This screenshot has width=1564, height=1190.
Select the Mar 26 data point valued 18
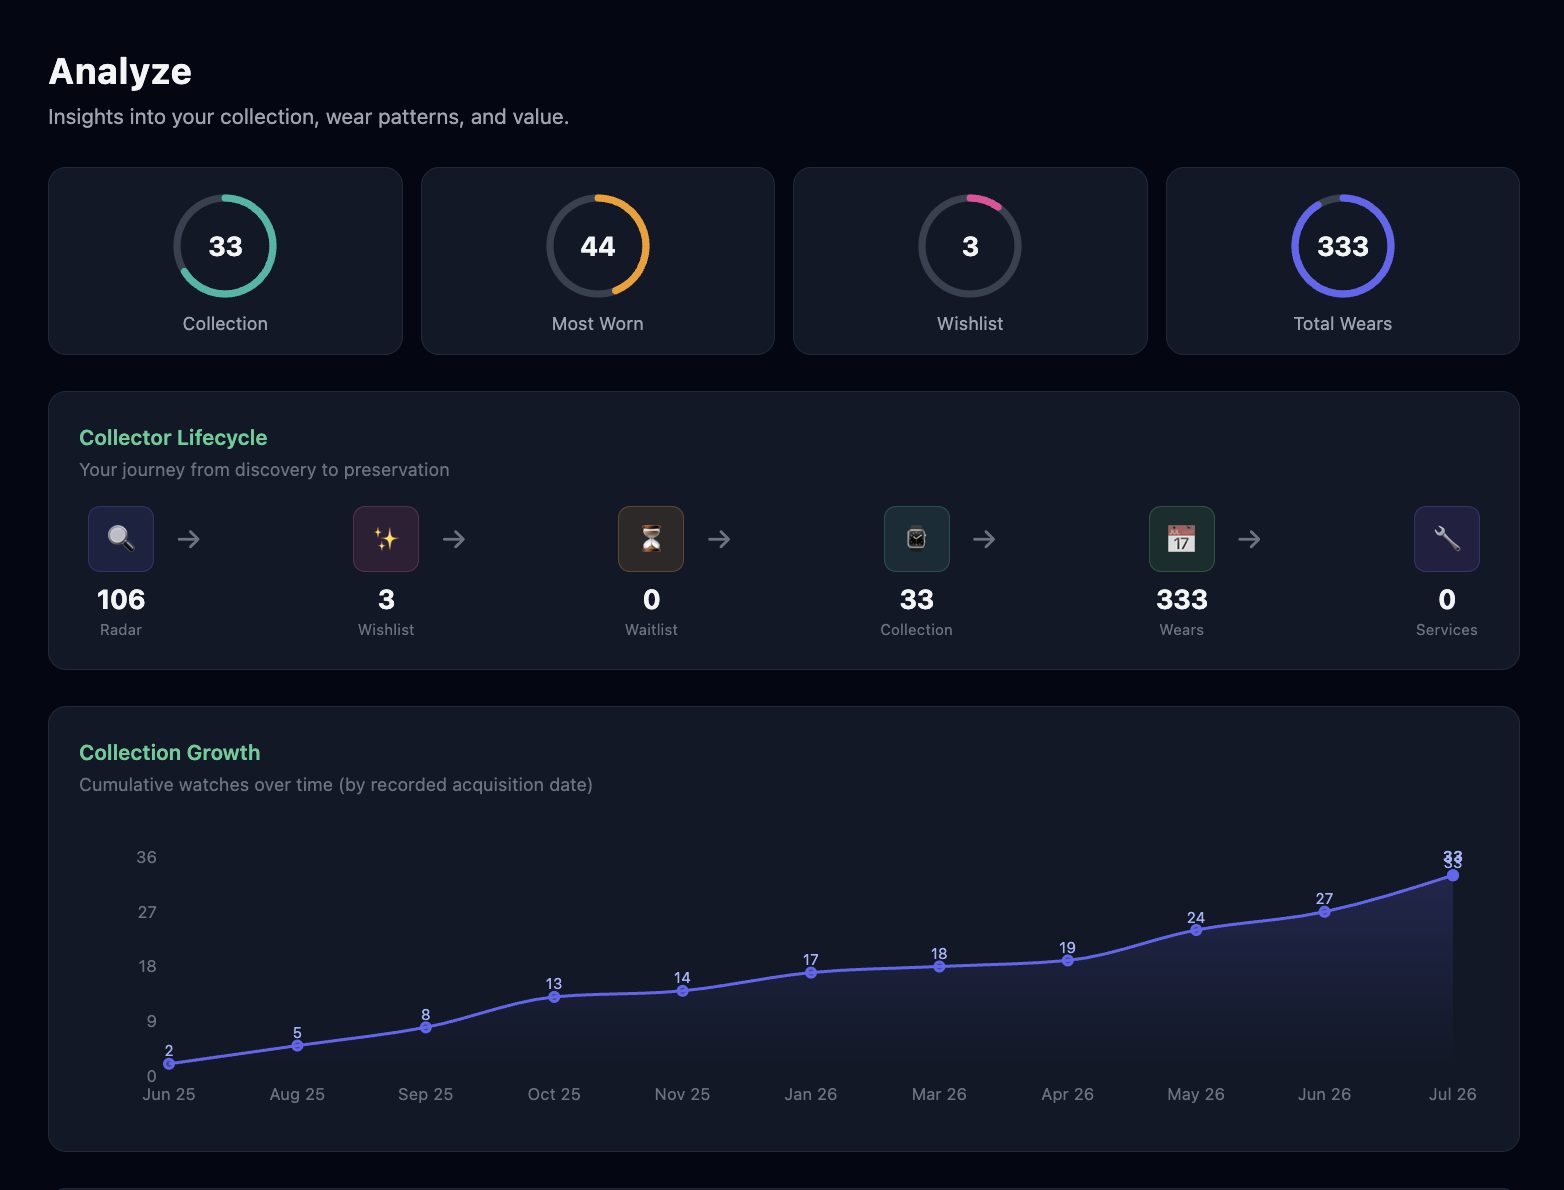[939, 967]
